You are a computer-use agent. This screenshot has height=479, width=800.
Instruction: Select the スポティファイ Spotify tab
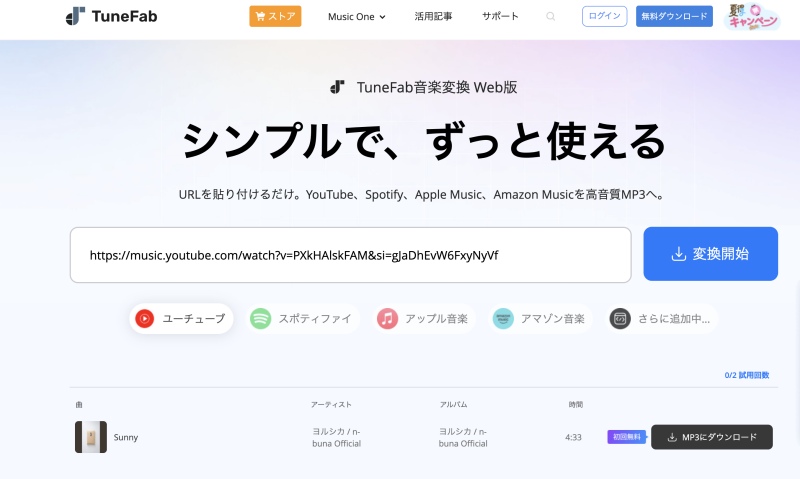pos(302,319)
